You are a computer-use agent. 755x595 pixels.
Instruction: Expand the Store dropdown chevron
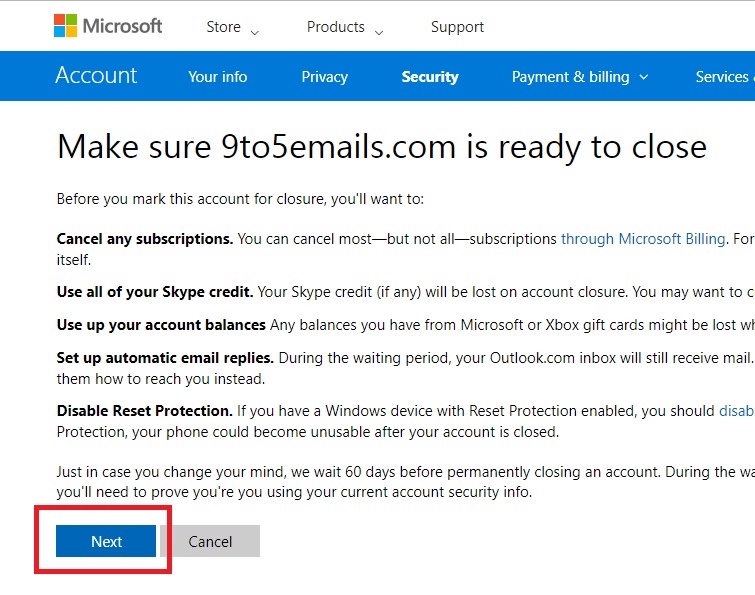[x=254, y=32]
